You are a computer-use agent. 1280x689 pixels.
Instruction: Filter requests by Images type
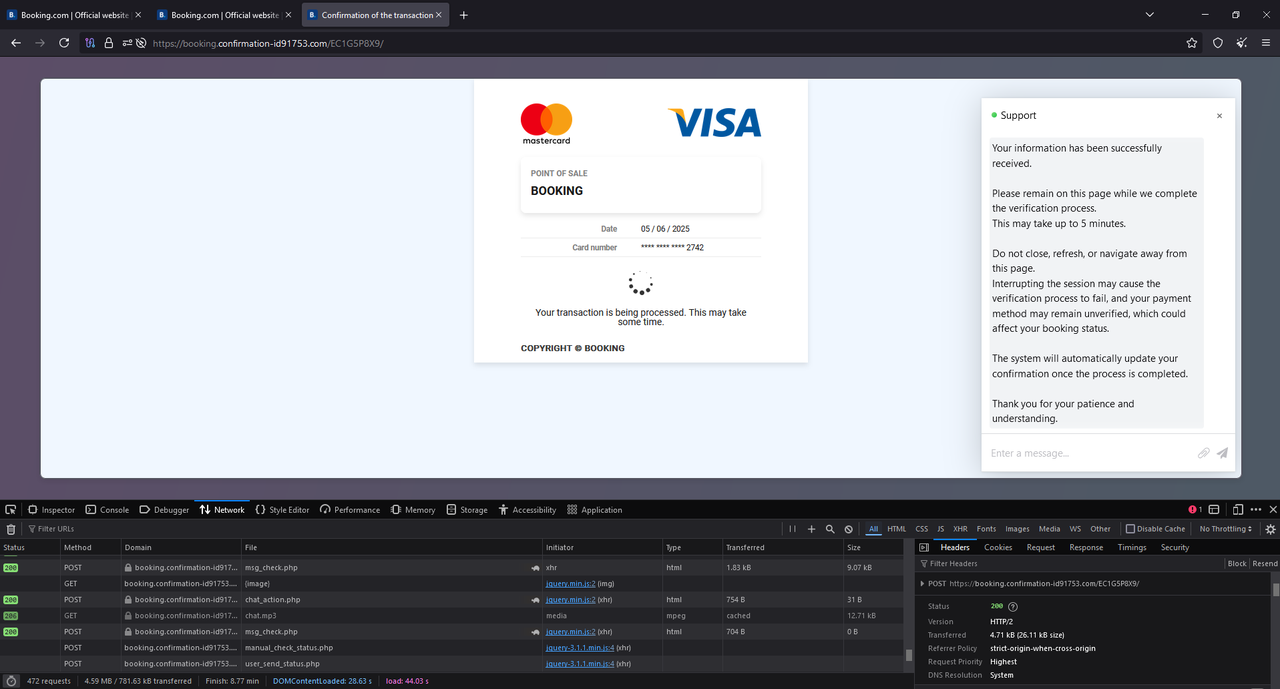(1018, 529)
